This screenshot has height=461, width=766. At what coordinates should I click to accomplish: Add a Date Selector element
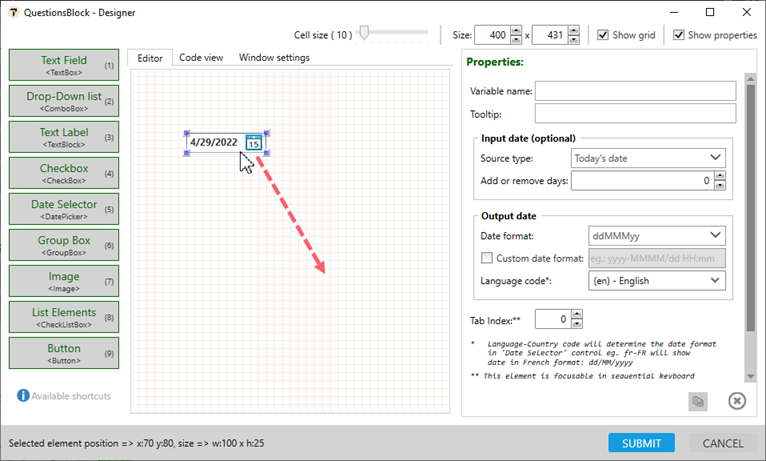pyautogui.click(x=64, y=209)
